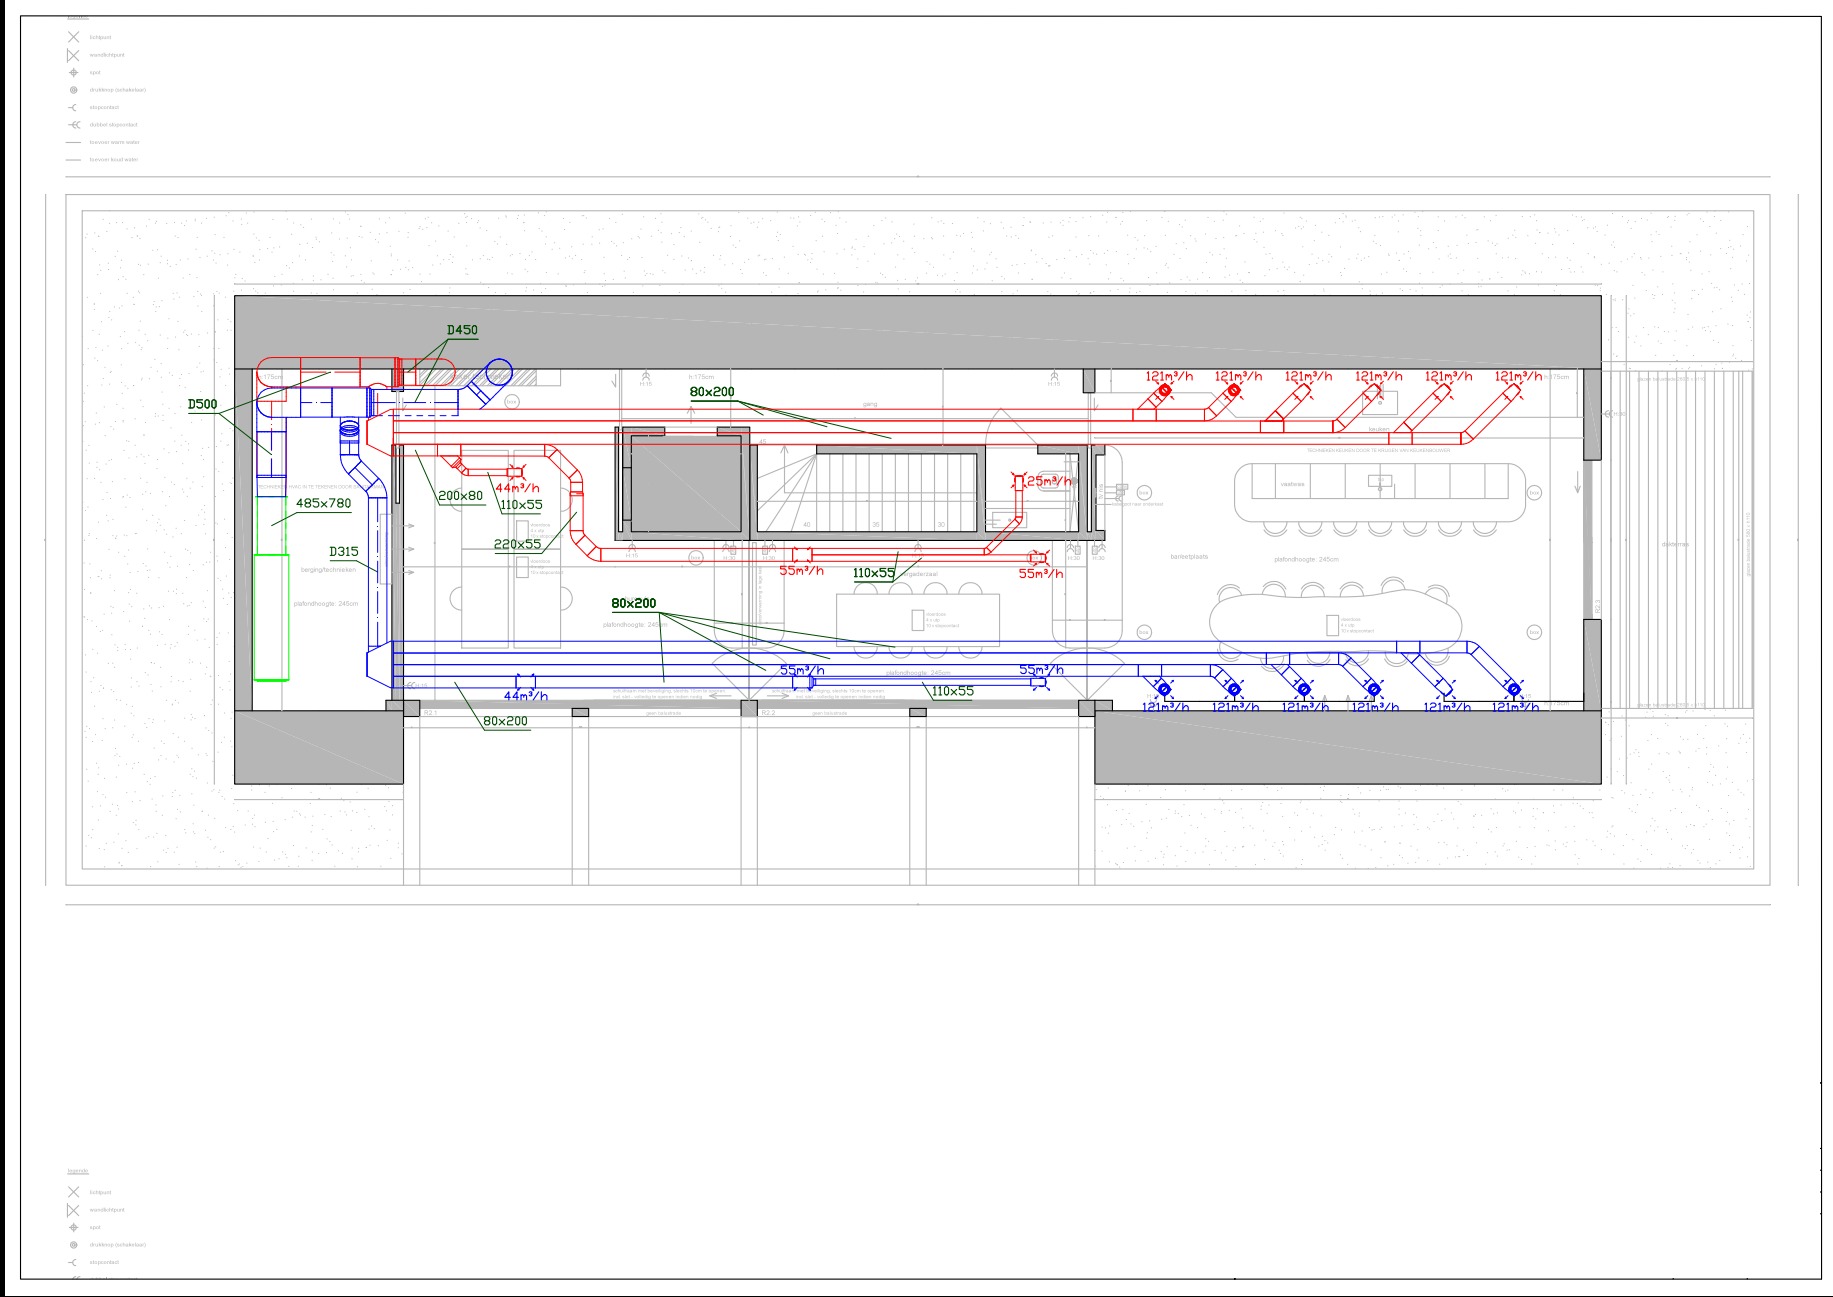The width and height of the screenshot is (1833, 1297).
Task: Click the staircase in the floor plan
Action: click(x=865, y=490)
